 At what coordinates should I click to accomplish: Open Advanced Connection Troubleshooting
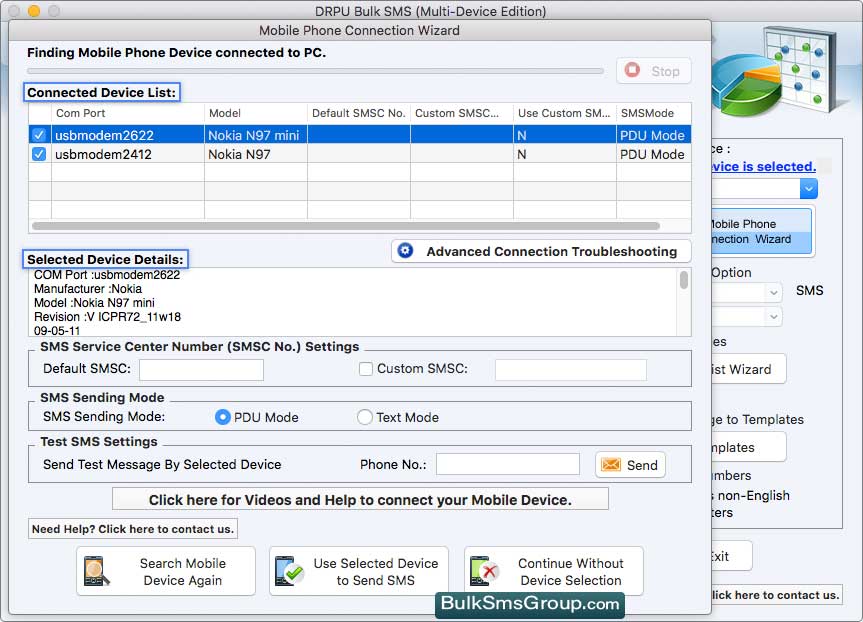click(542, 251)
